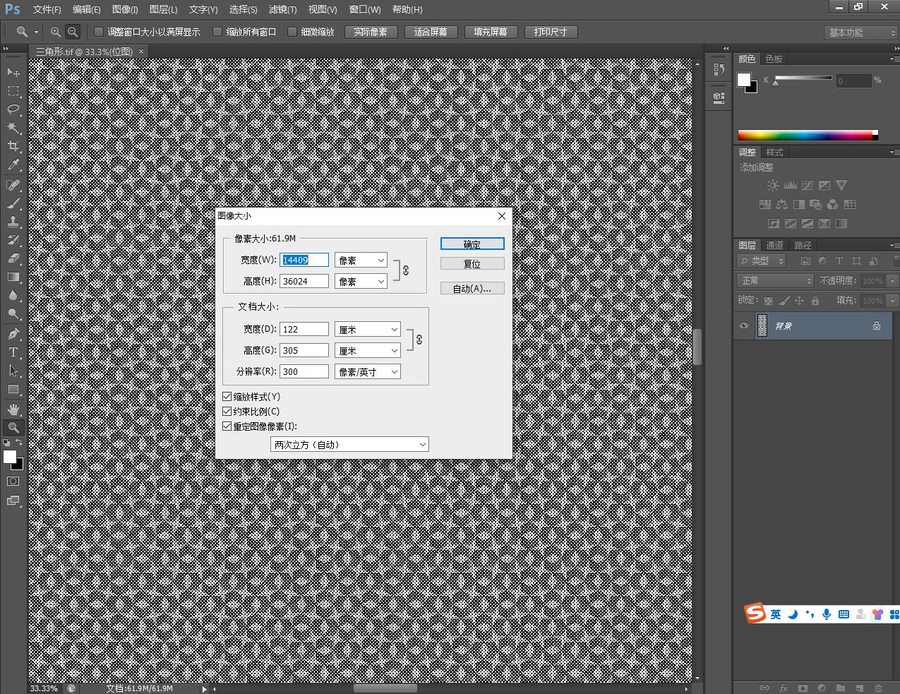Open document height unit dropdown
Image resolution: width=900 pixels, height=694 pixels.
[367, 351]
